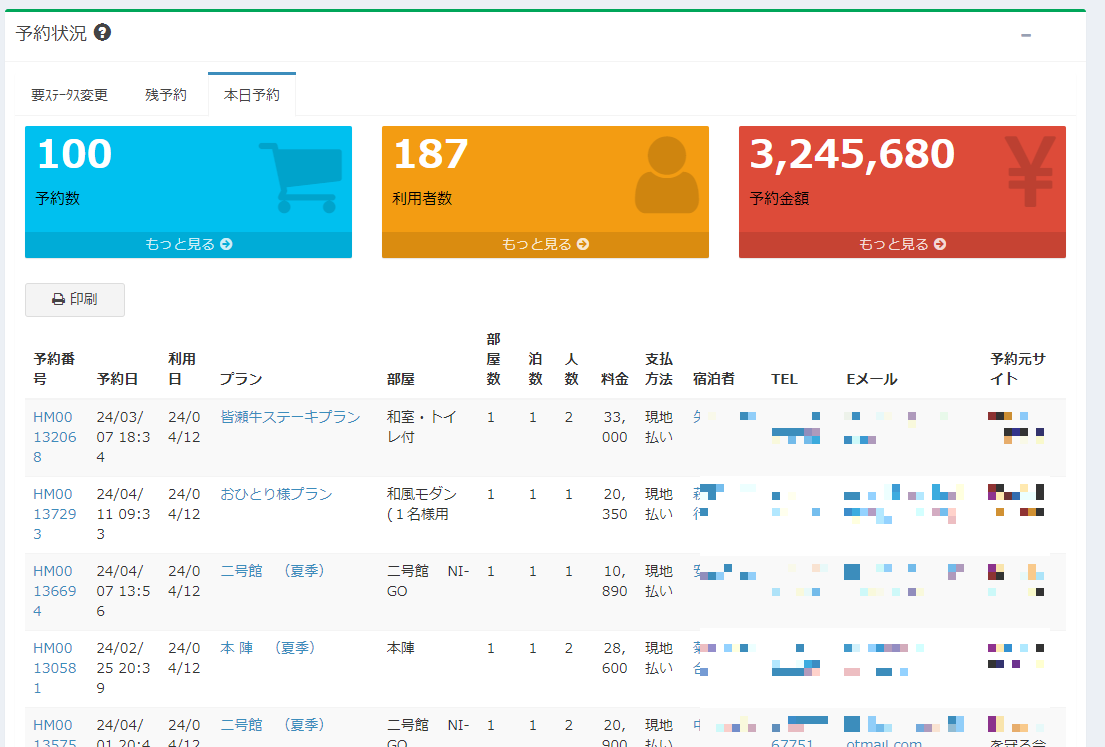1105x747 pixels.
Task: Open もっと見る under 利用者数
Action: (x=545, y=245)
